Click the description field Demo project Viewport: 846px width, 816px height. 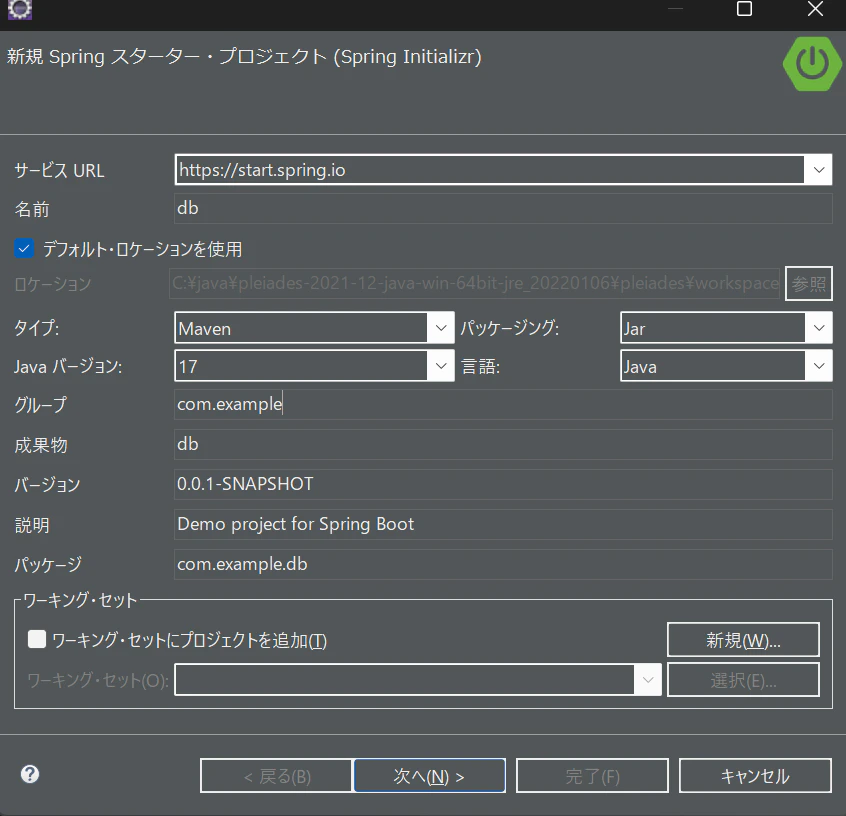[503, 524]
